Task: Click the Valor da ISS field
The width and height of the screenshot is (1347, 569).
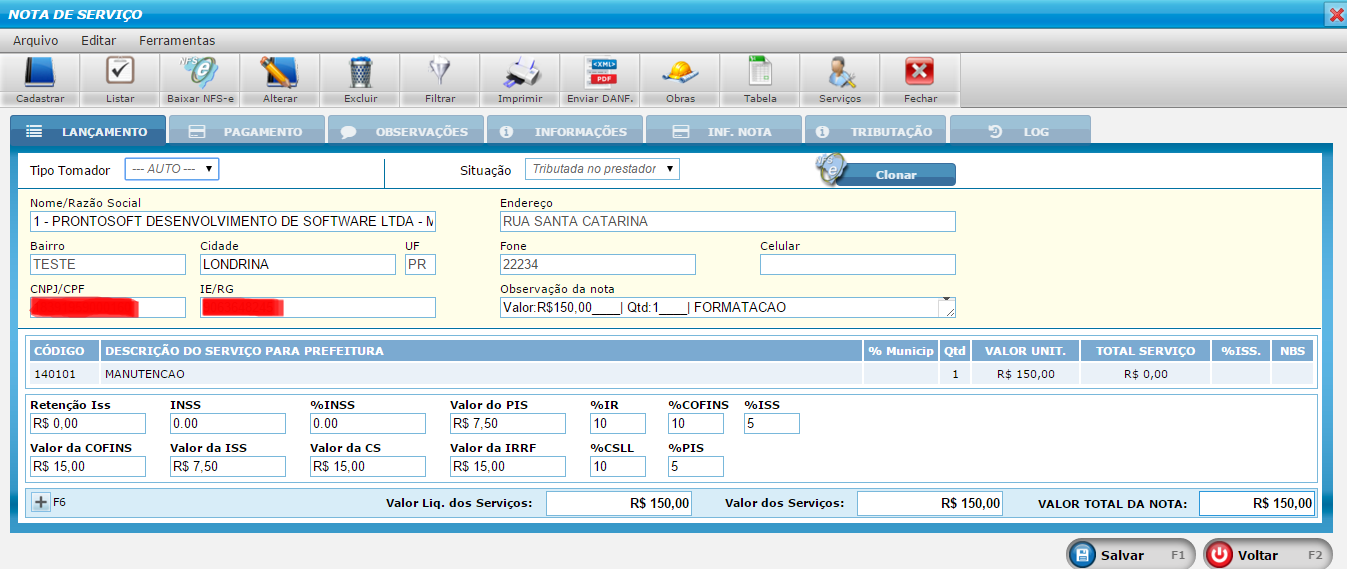Action: 228,466
